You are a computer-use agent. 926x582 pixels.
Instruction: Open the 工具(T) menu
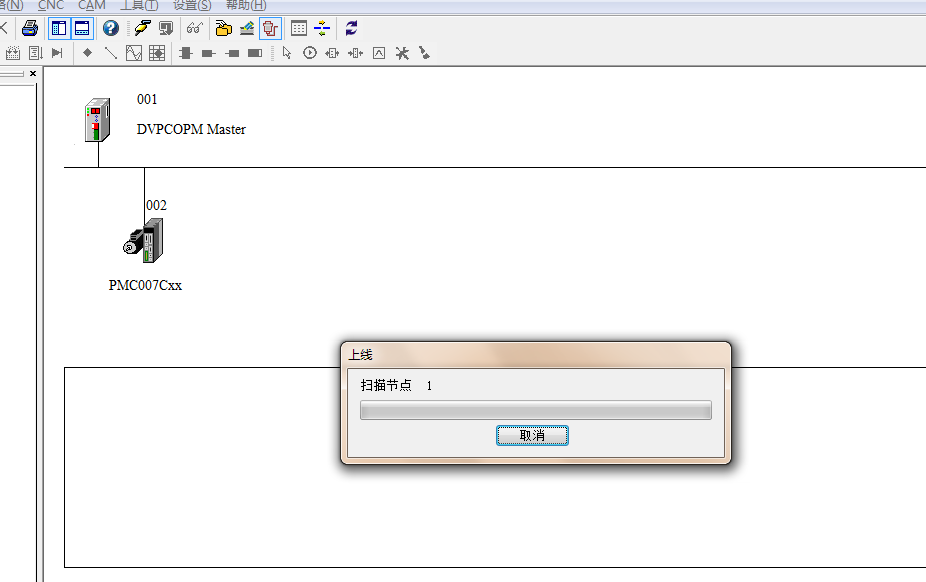(x=139, y=5)
